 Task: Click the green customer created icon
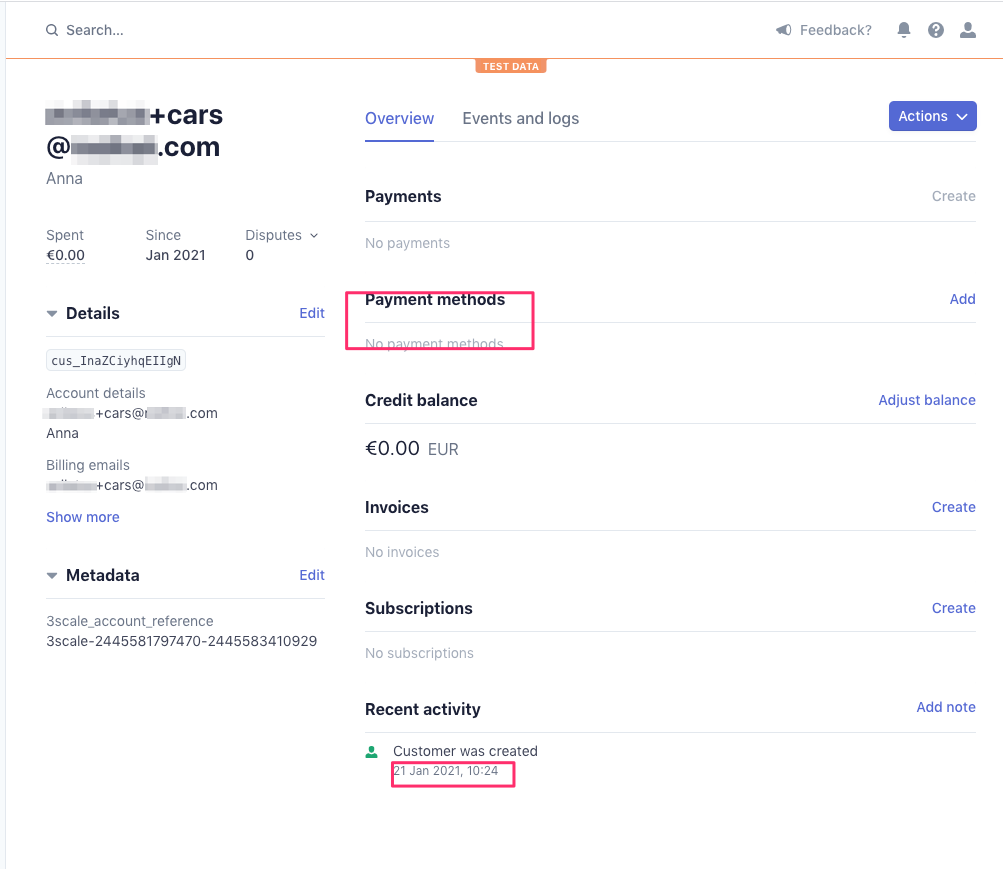tap(372, 751)
